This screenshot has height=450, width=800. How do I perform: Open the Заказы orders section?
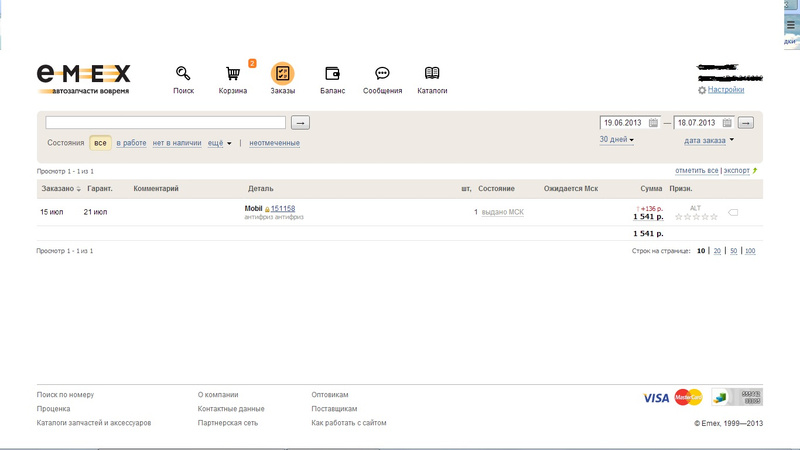coord(282,74)
